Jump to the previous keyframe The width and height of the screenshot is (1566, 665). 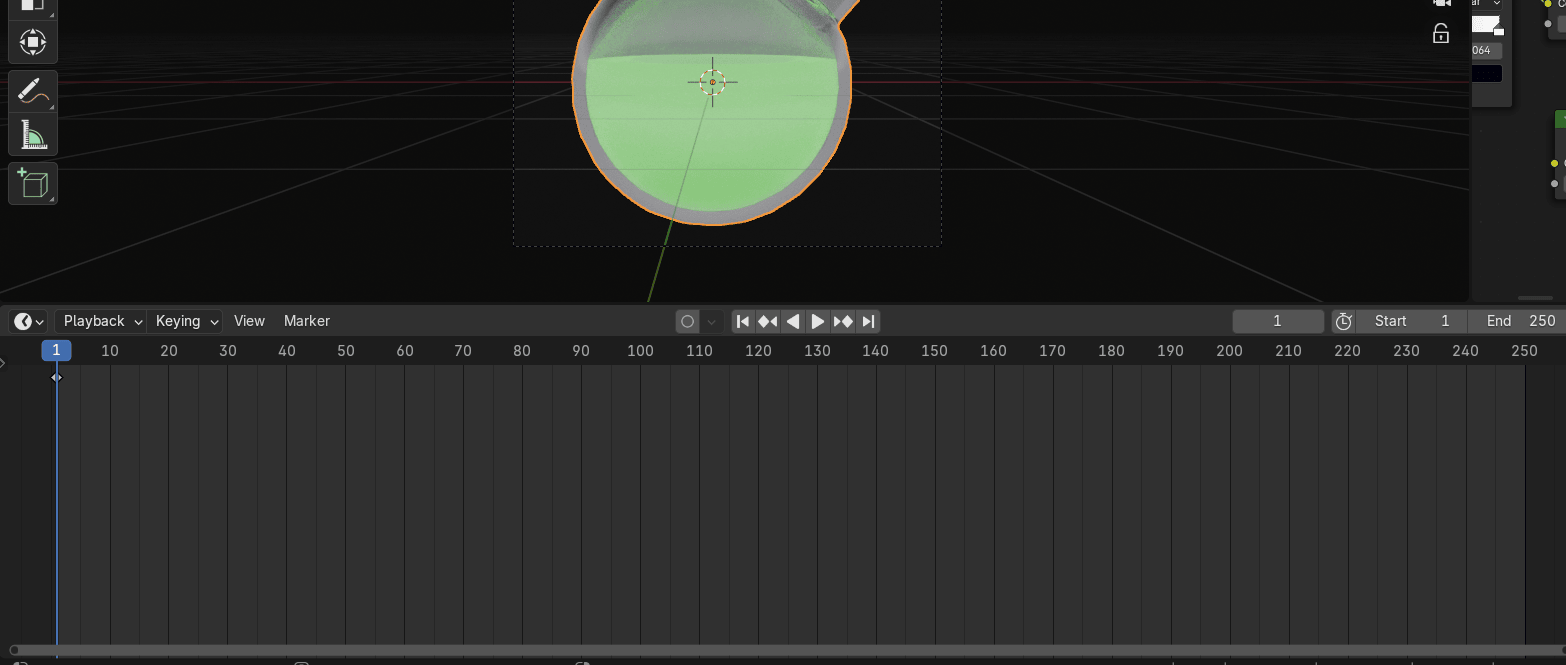point(767,321)
